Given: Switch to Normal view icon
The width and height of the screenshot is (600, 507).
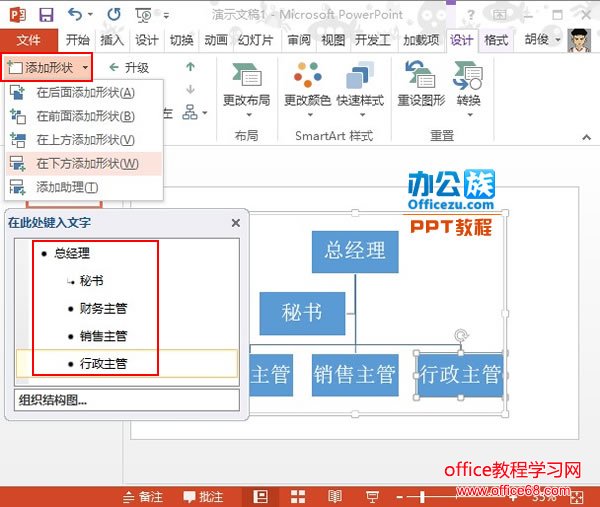Looking at the screenshot, I should 261,497.
